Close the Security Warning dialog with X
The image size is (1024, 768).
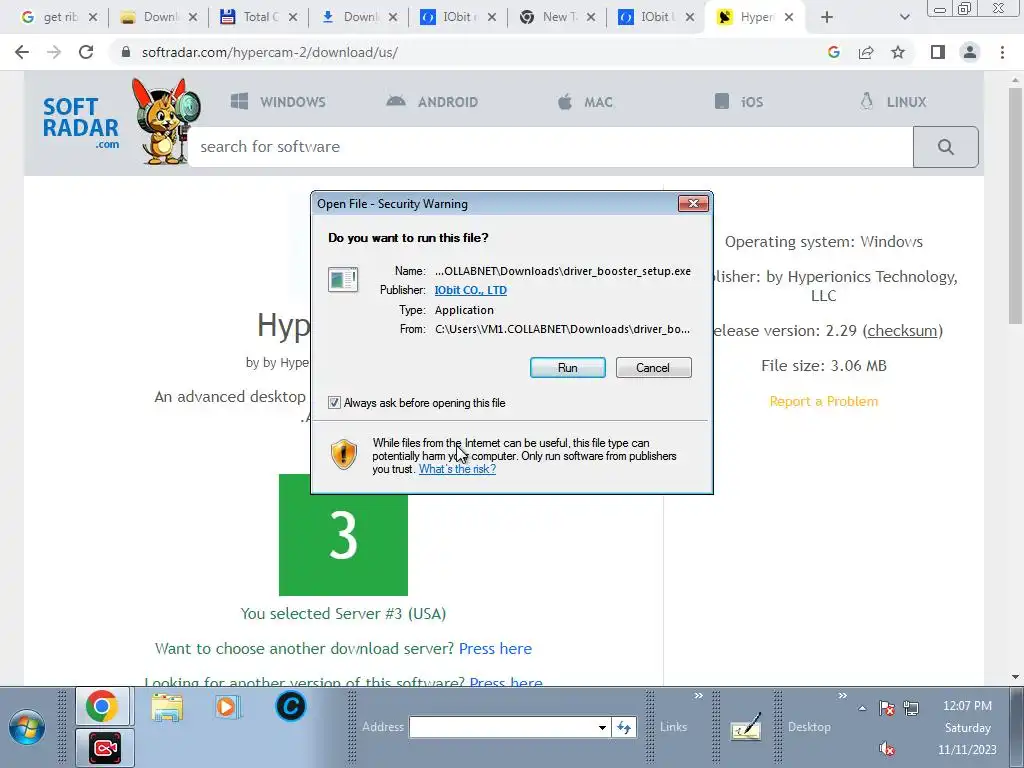(x=693, y=204)
